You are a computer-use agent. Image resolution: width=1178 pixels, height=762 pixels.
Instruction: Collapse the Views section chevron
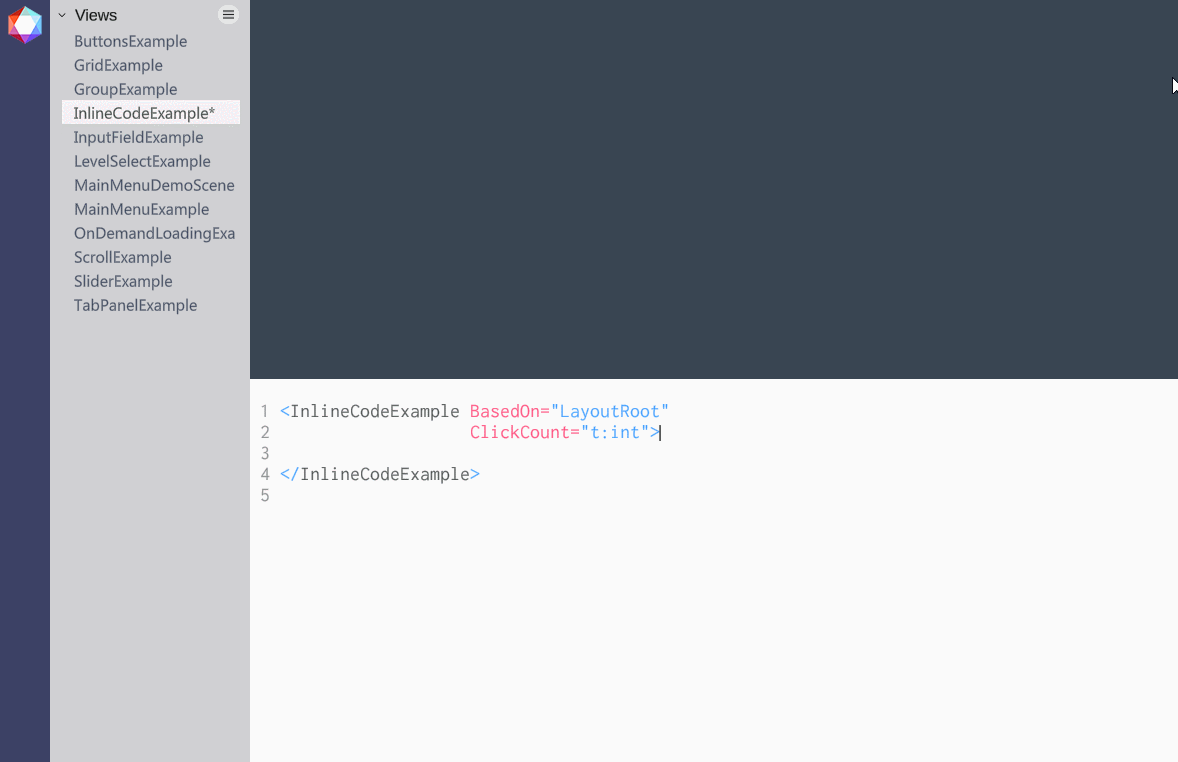tap(62, 15)
